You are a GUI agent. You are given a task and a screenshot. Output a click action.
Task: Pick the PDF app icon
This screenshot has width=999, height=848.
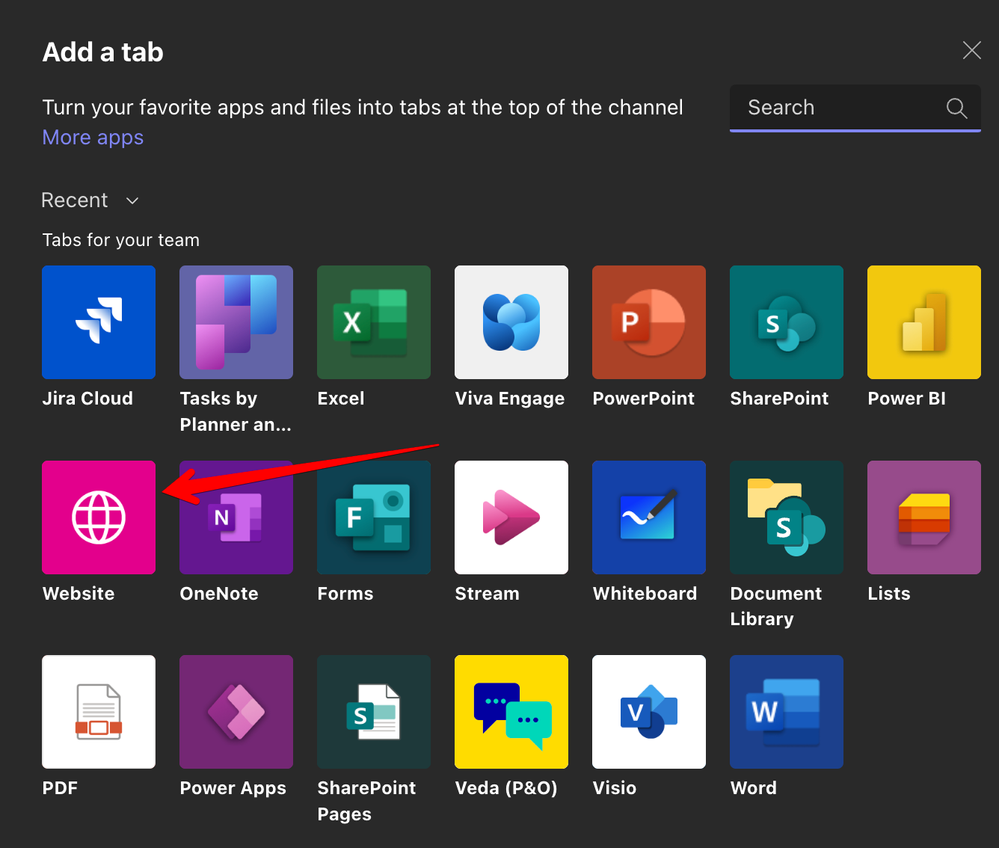99,712
